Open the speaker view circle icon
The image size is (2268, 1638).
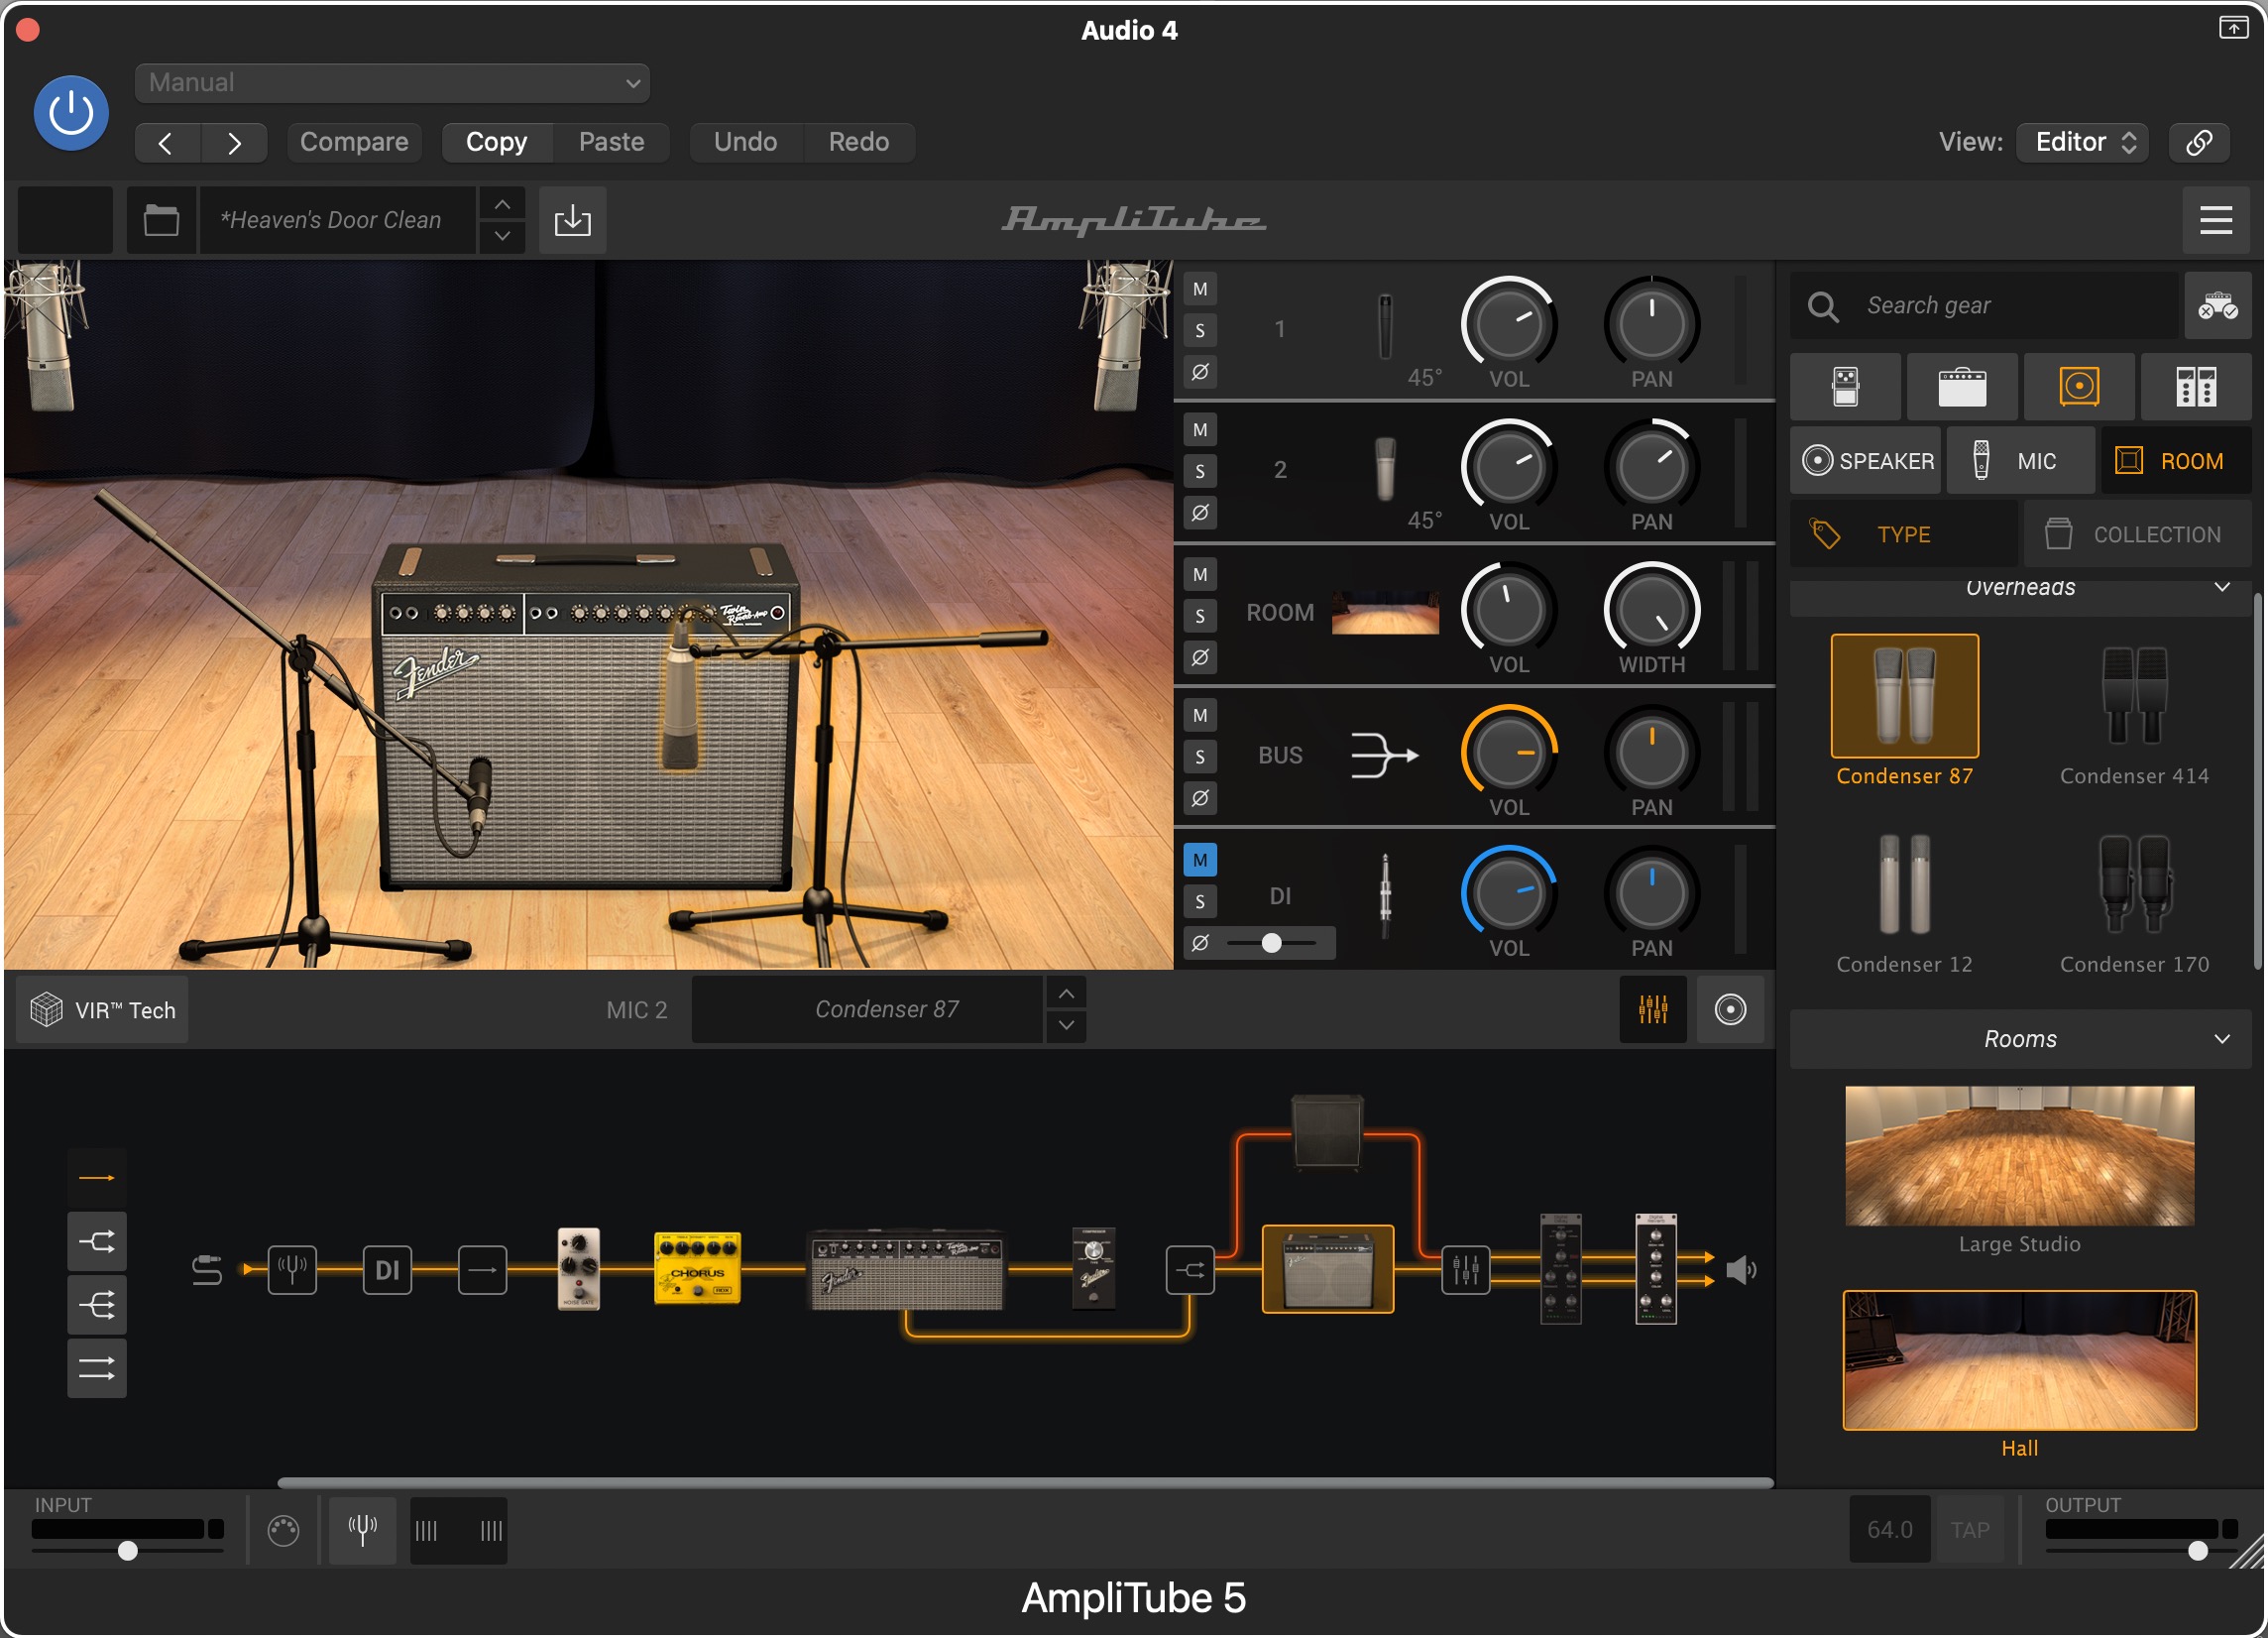coord(1730,1009)
